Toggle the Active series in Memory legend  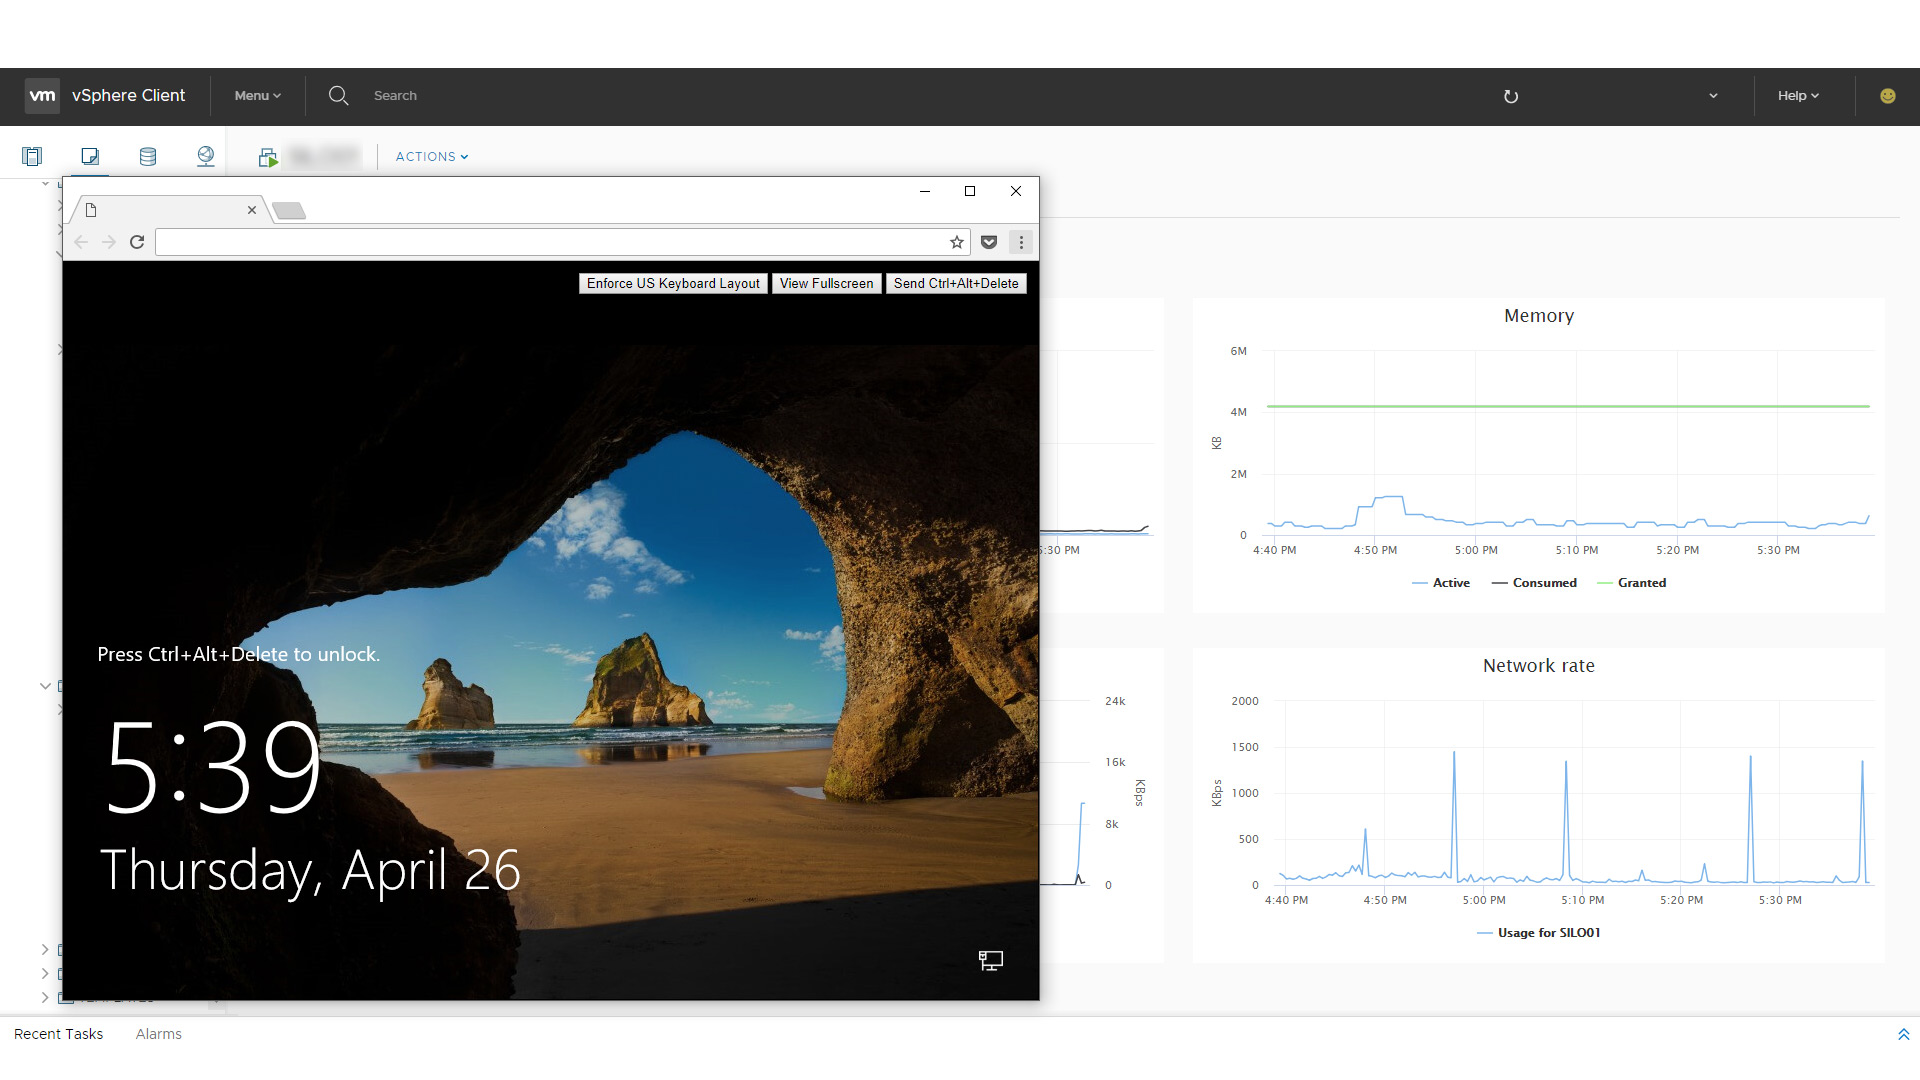pos(1441,583)
